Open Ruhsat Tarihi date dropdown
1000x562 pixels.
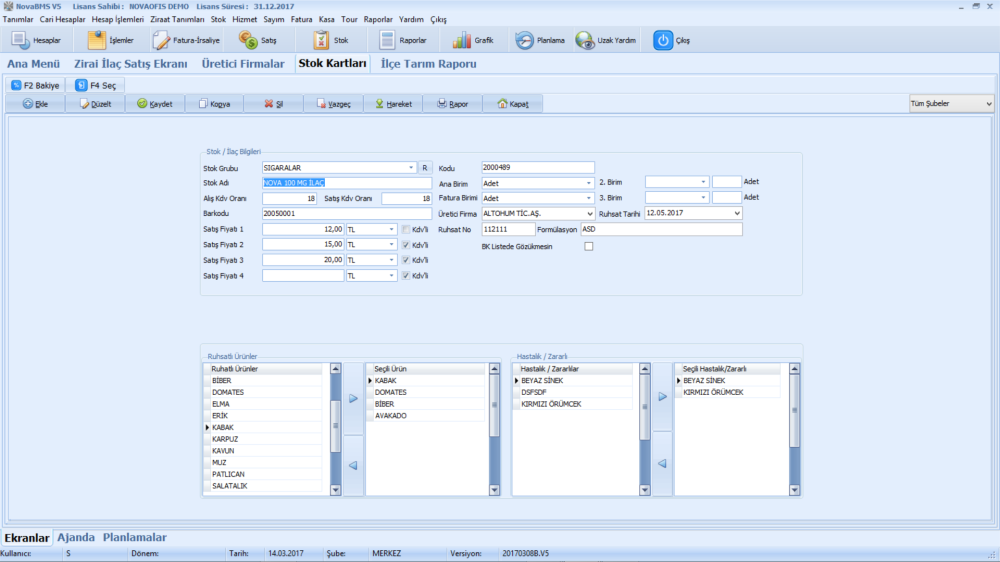point(737,213)
